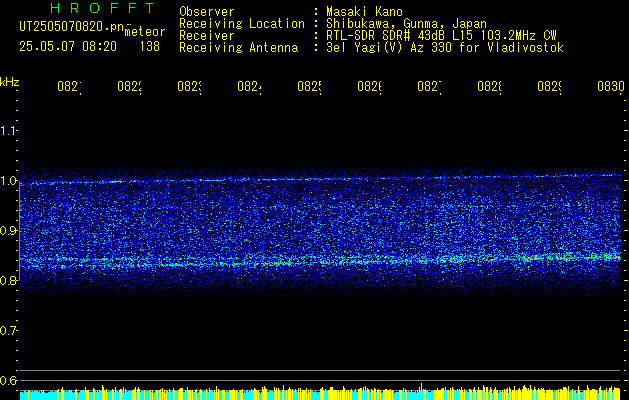Click the date and time 25.05.07 08:20
Image resolution: width=629 pixels, height=400 pixels.
(x=68, y=47)
